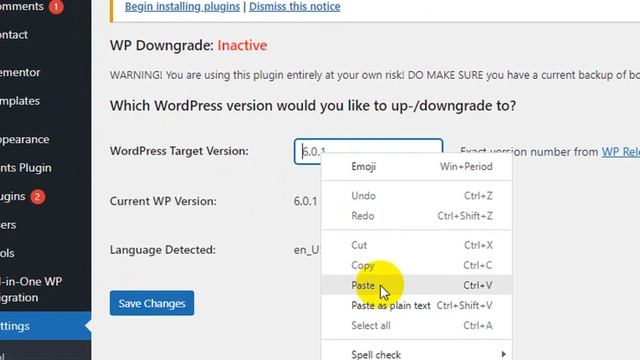Select Paste as plain text
640x360 pixels.
pos(416,305)
